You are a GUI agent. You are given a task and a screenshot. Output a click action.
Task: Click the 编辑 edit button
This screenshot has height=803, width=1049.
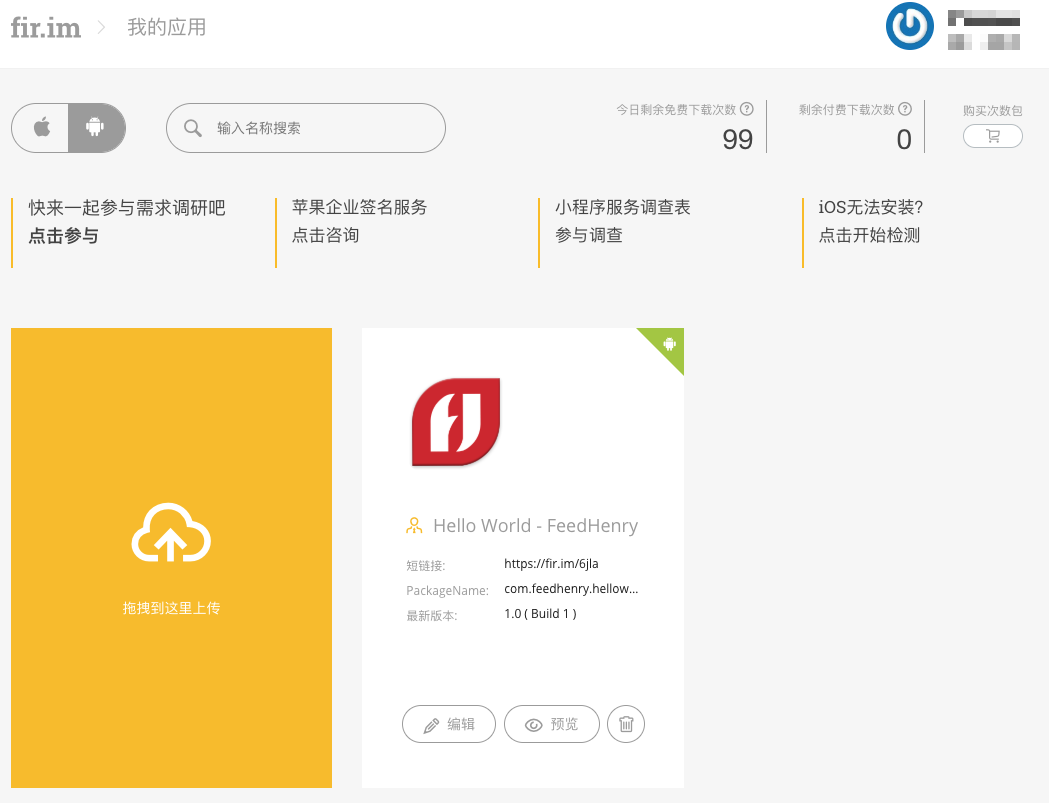pyautogui.click(x=449, y=724)
